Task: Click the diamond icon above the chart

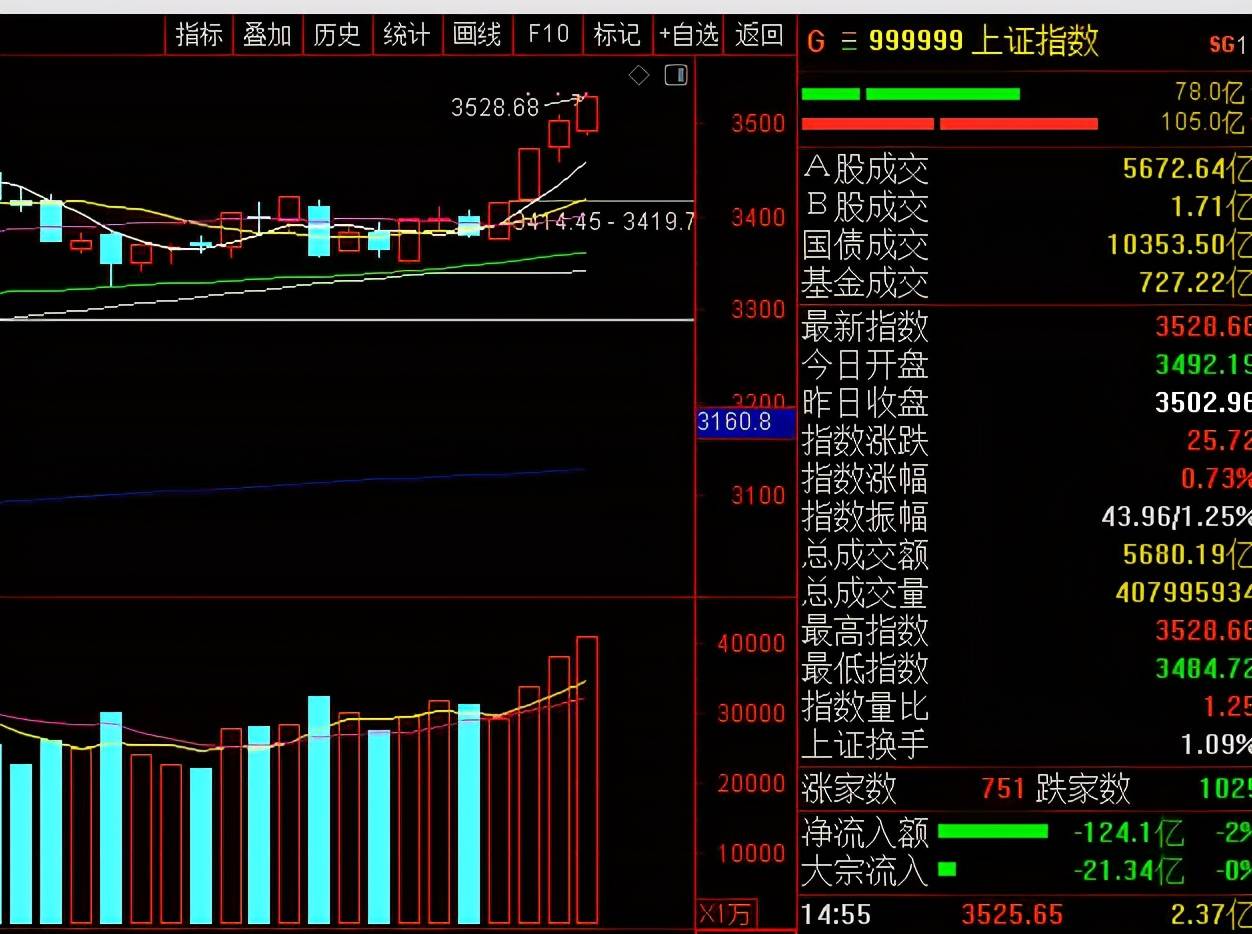Action: [x=639, y=76]
